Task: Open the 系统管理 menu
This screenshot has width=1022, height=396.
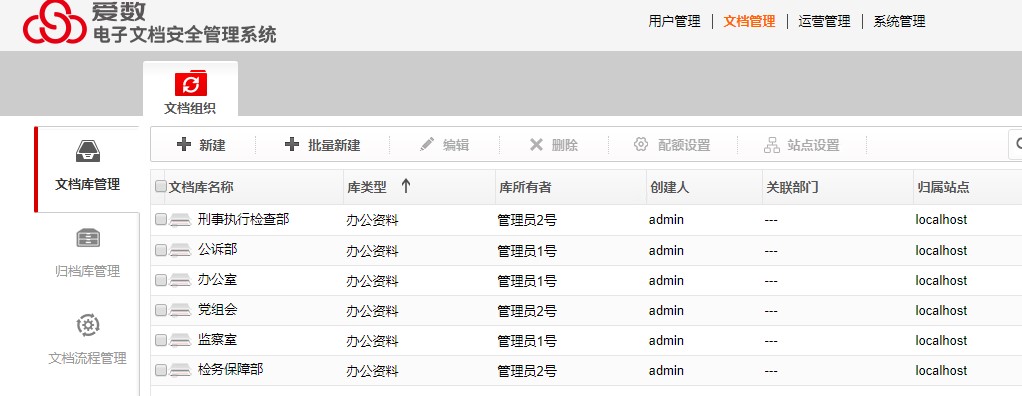Action: (x=899, y=21)
